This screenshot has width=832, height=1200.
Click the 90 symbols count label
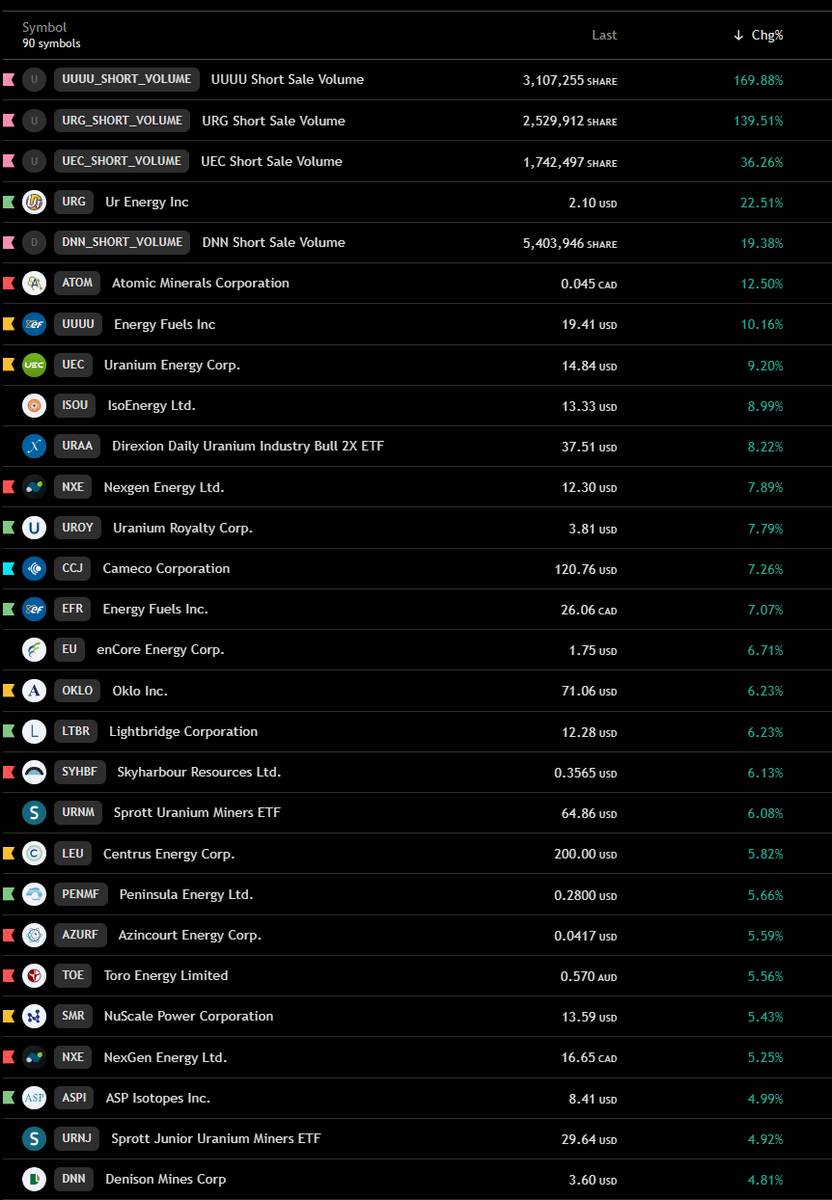[x=51, y=44]
